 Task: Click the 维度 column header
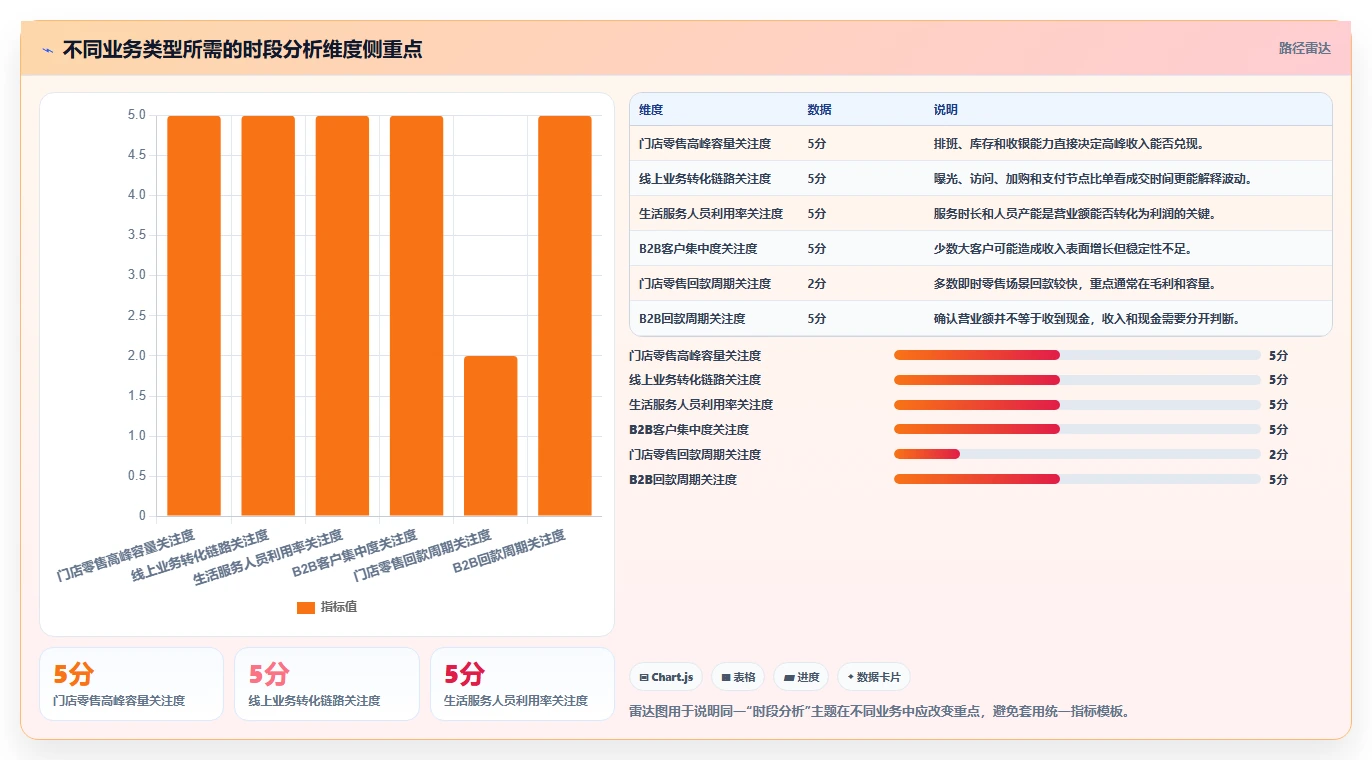tap(651, 110)
